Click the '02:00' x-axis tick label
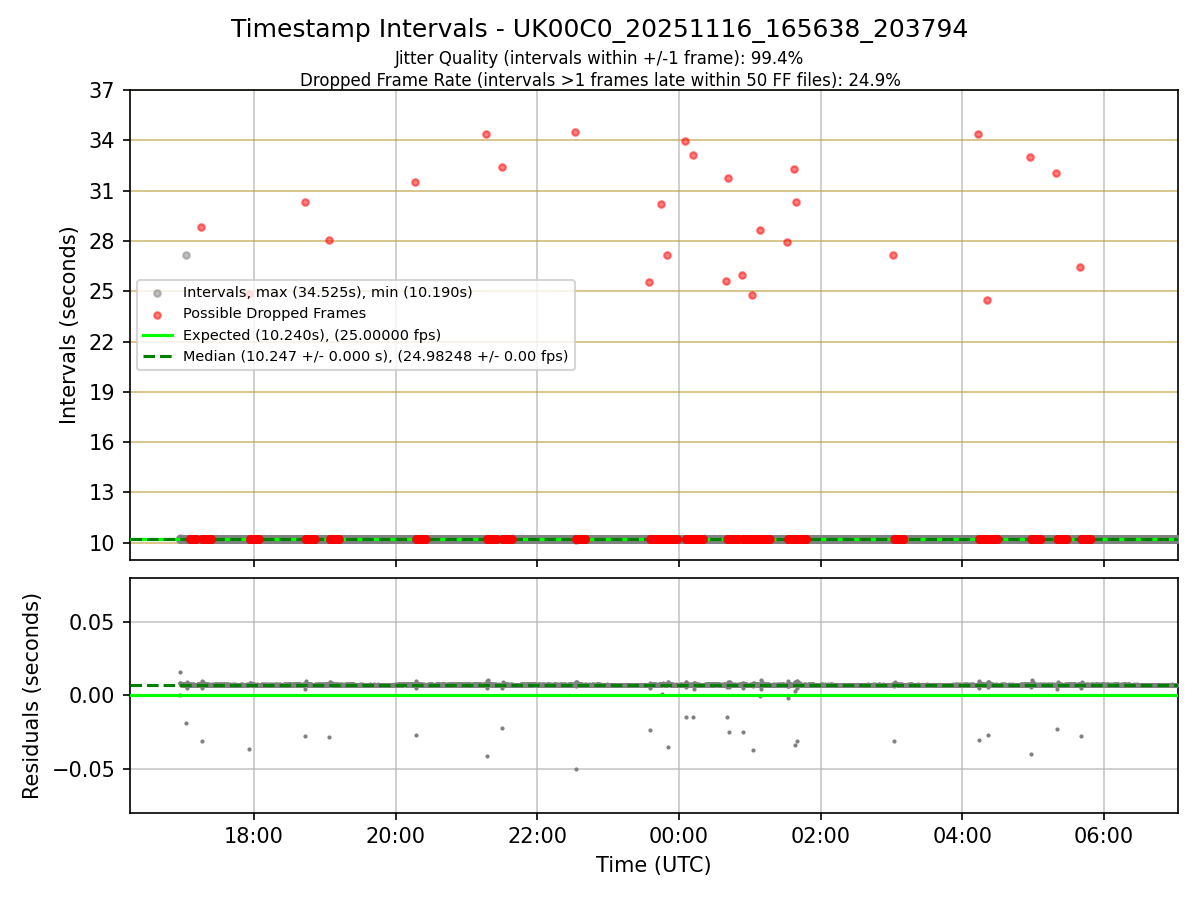 [820, 835]
